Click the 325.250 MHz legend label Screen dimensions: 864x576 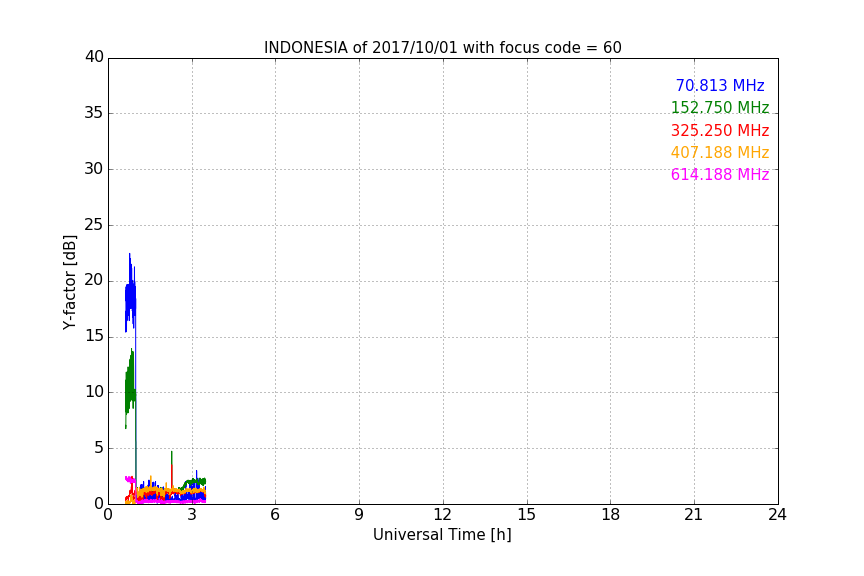720,131
